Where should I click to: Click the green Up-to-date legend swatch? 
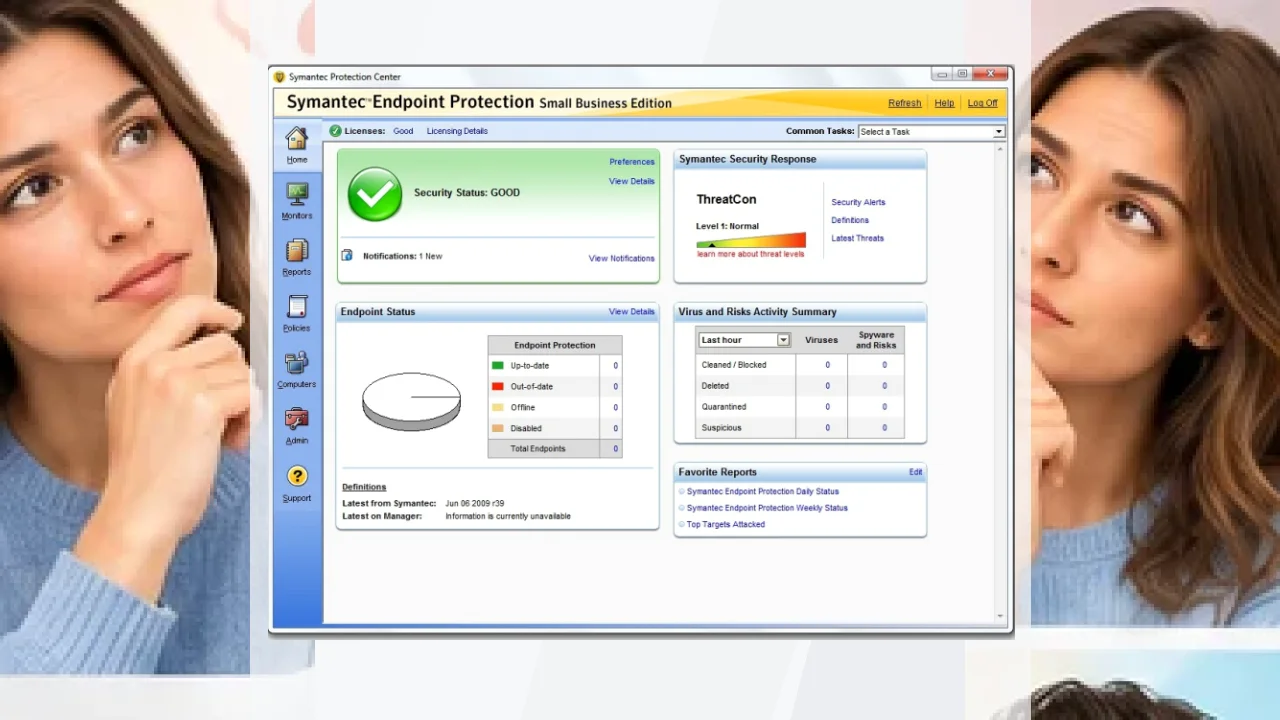pyautogui.click(x=497, y=366)
